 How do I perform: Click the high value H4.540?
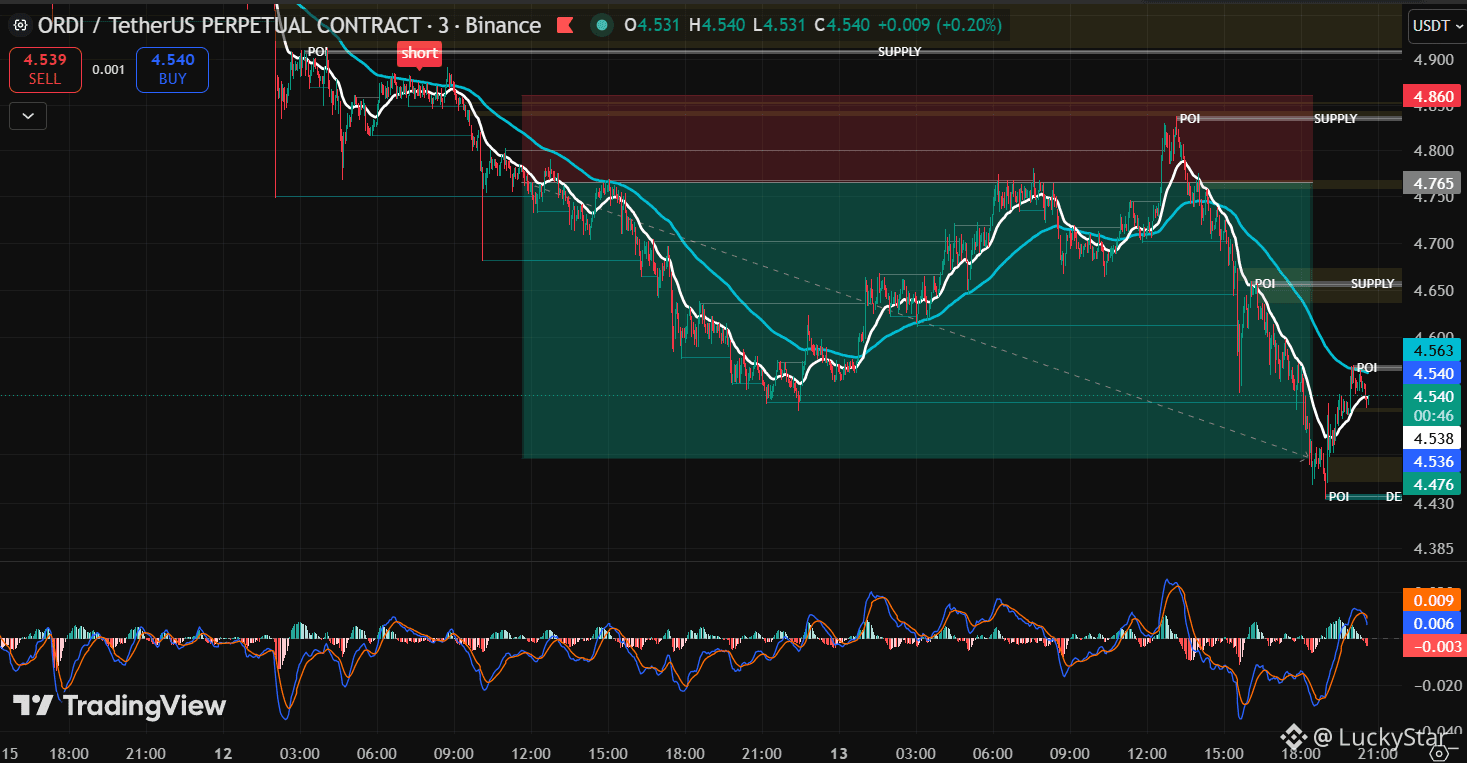717,25
